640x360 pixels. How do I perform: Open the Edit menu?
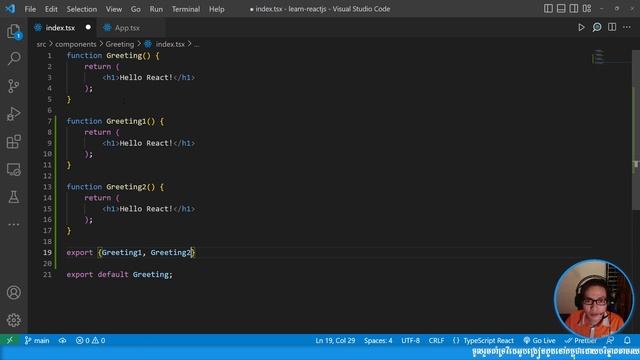point(51,9)
